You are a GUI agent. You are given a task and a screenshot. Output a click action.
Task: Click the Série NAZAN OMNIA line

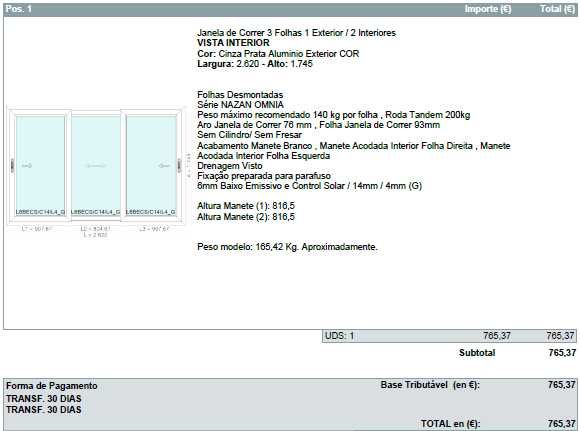[240, 105]
